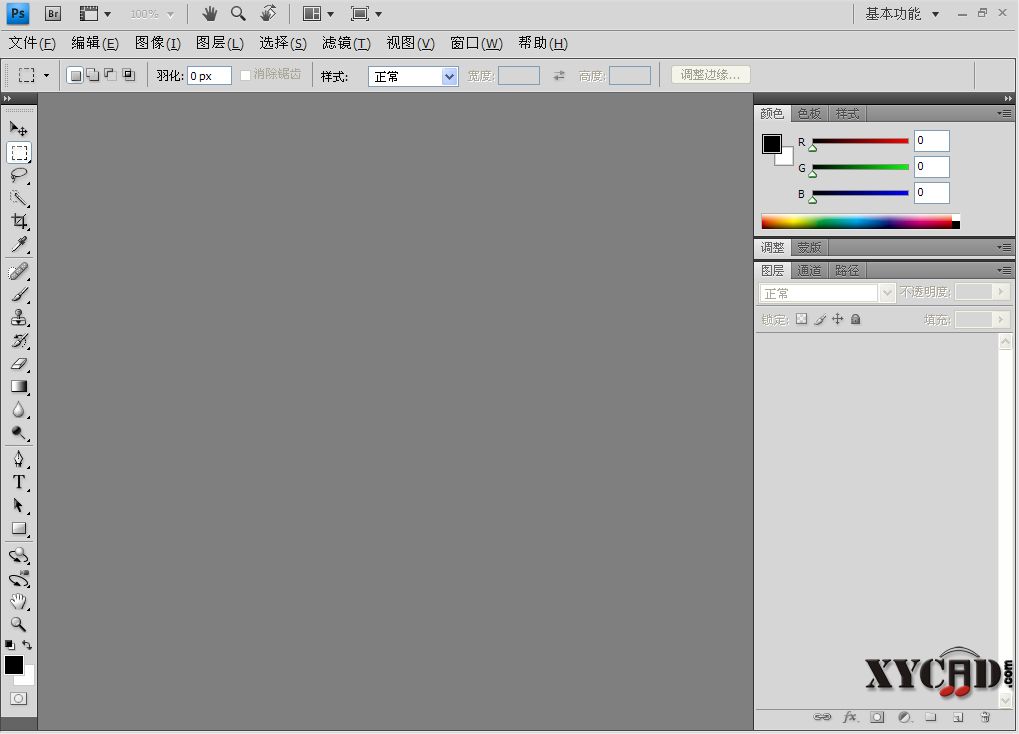Select the 3D Rotate tool

pos(19,555)
